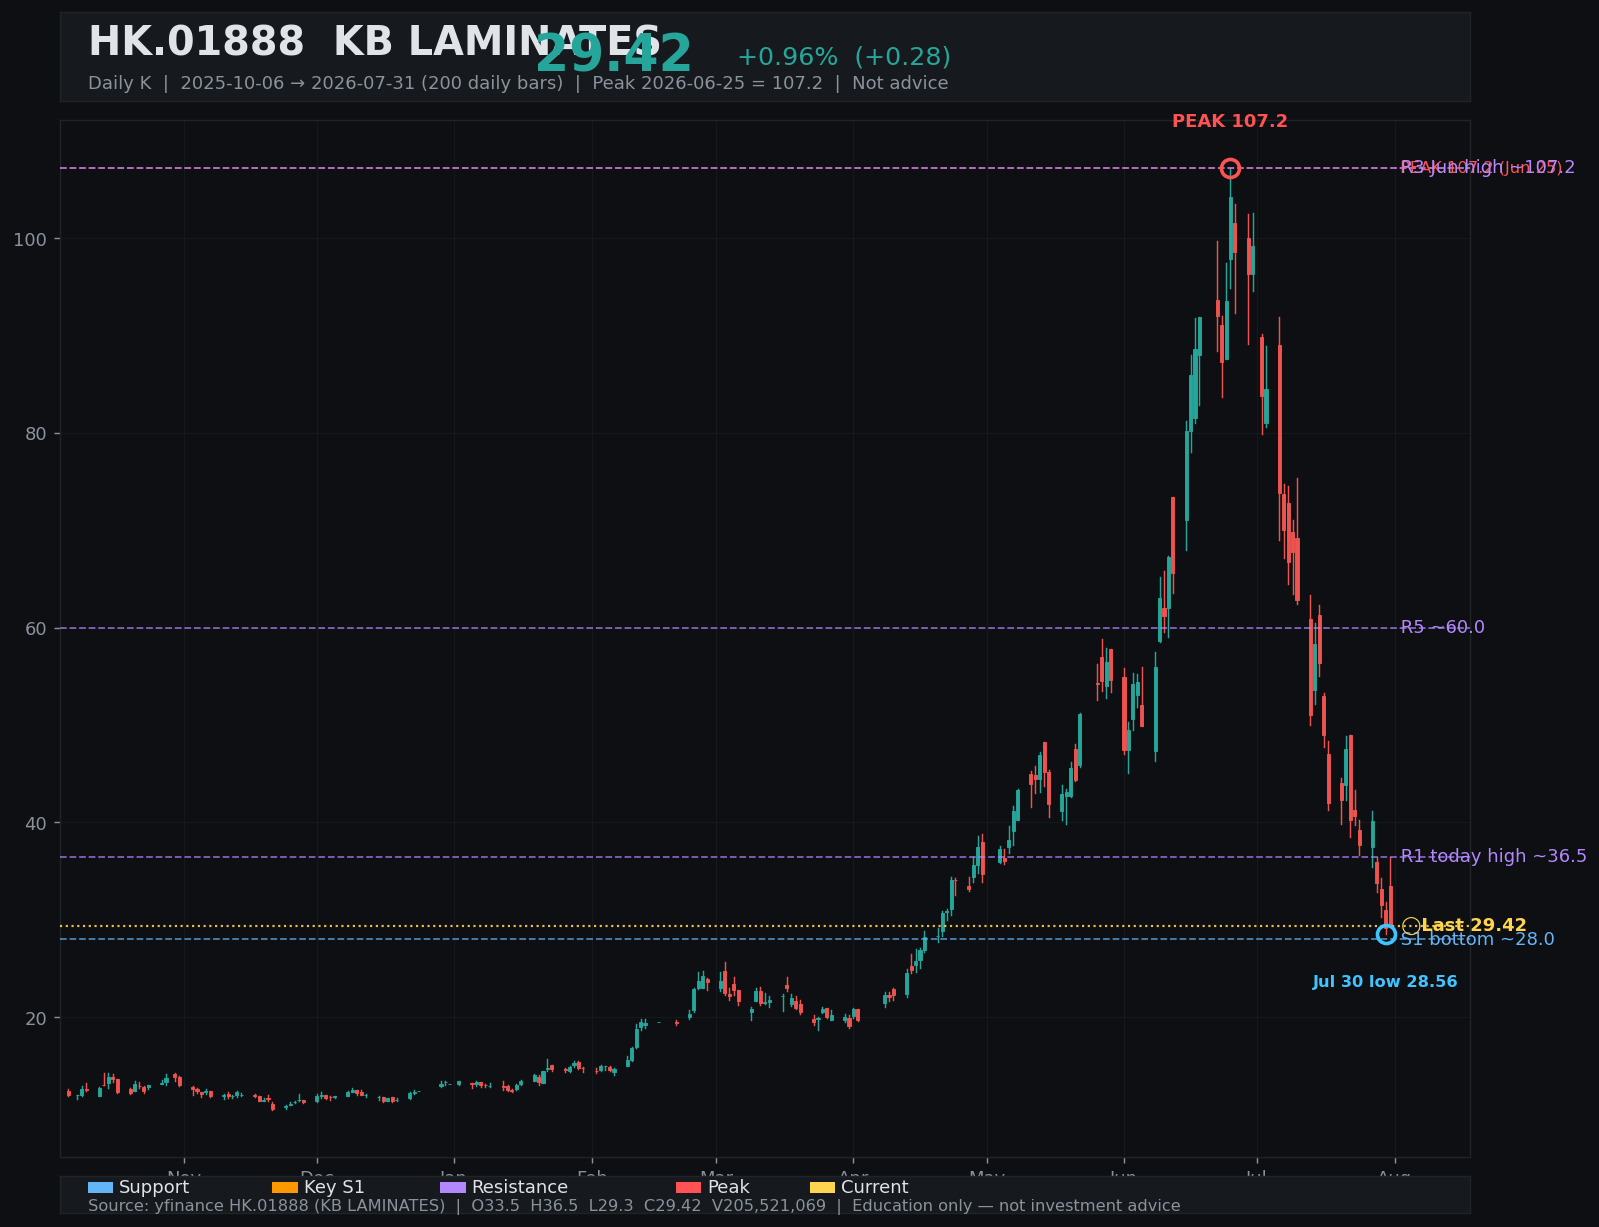Click the large 29.42 price in header
1599x1227 pixels.
(614, 55)
